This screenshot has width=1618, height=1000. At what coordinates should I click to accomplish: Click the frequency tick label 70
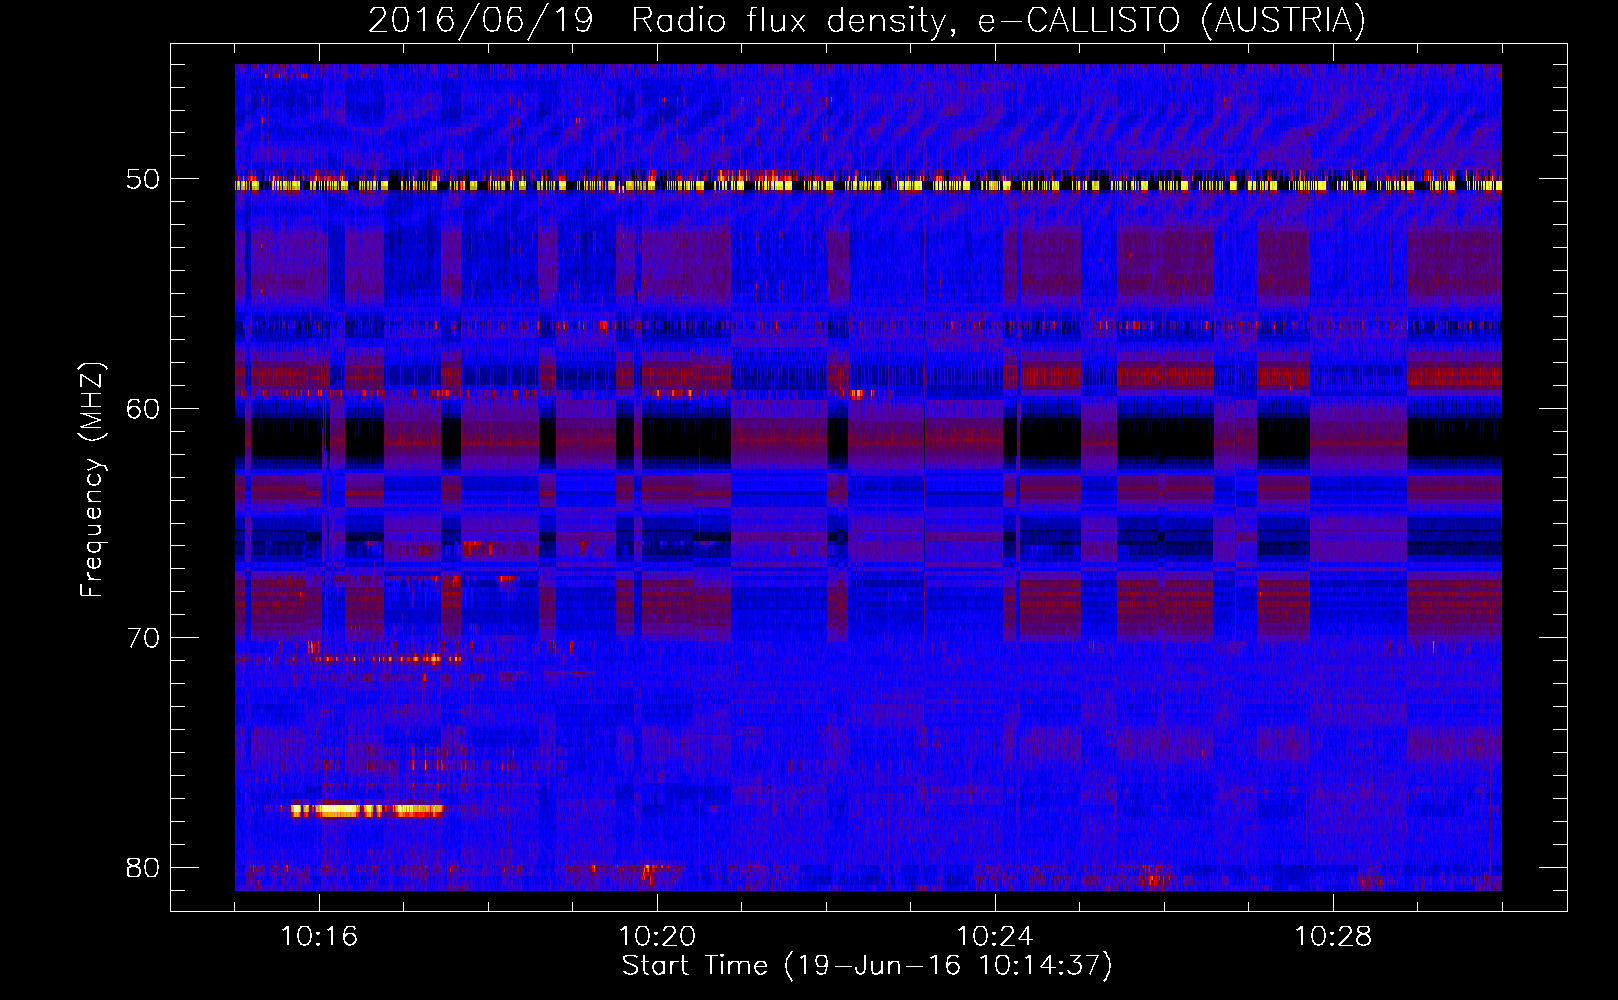(143, 638)
